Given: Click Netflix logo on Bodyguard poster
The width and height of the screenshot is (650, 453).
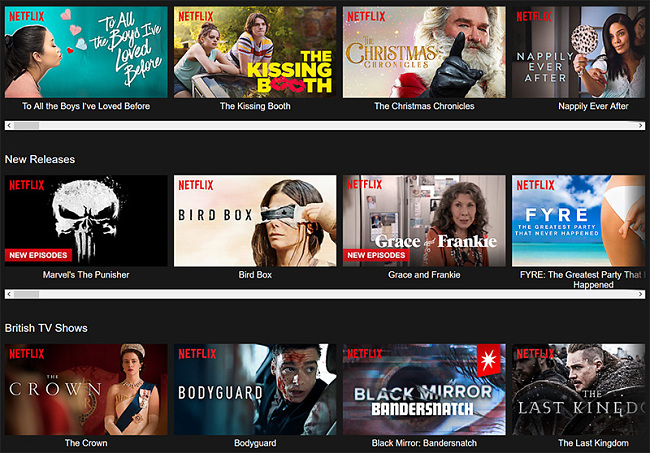Looking at the screenshot, I should pyautogui.click(x=197, y=354).
